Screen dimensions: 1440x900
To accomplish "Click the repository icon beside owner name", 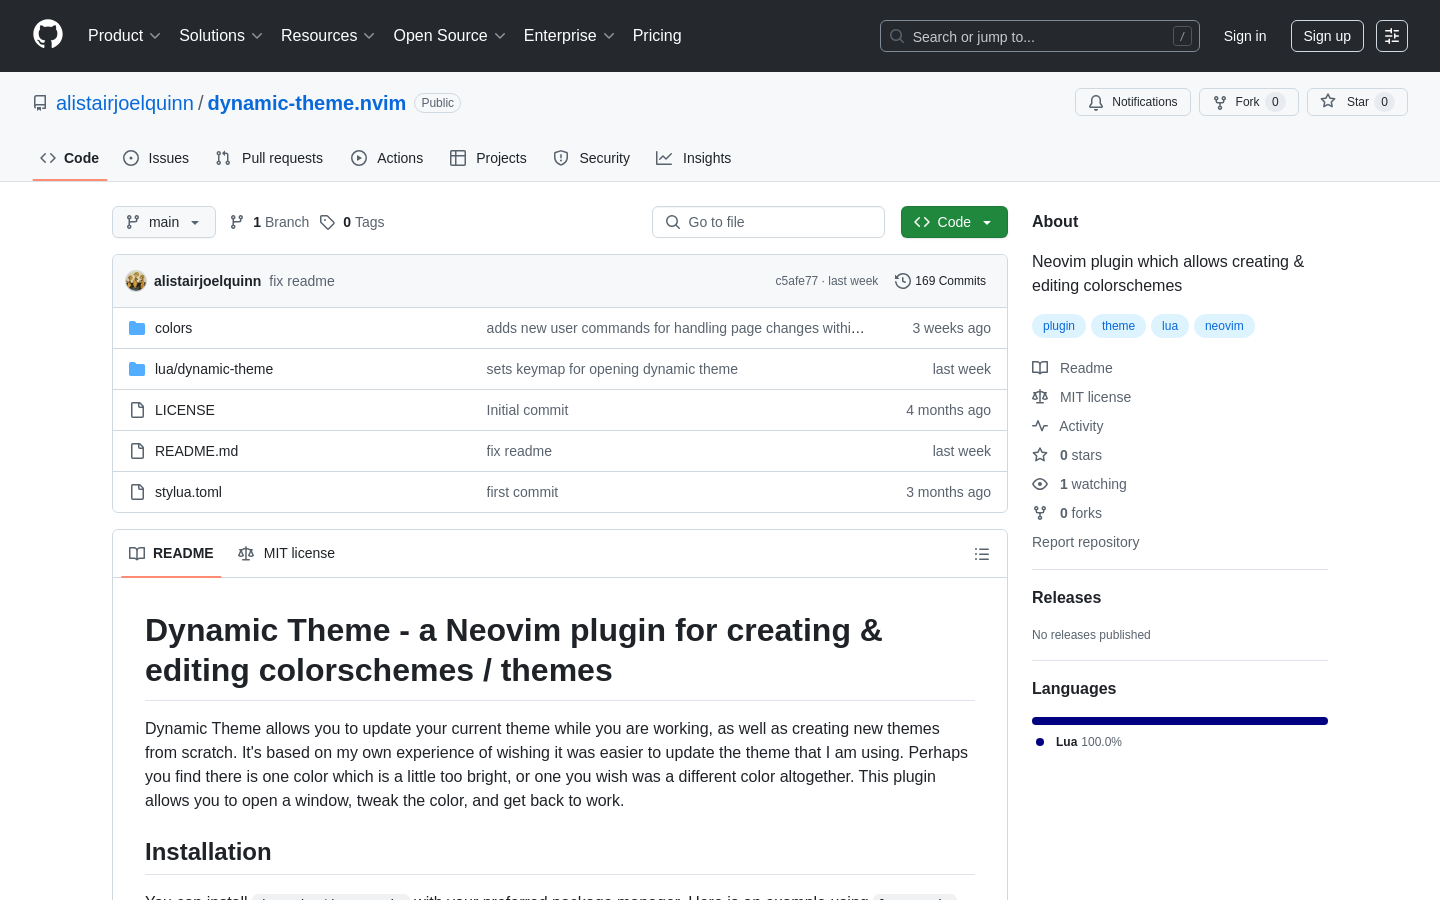I will (x=40, y=103).
